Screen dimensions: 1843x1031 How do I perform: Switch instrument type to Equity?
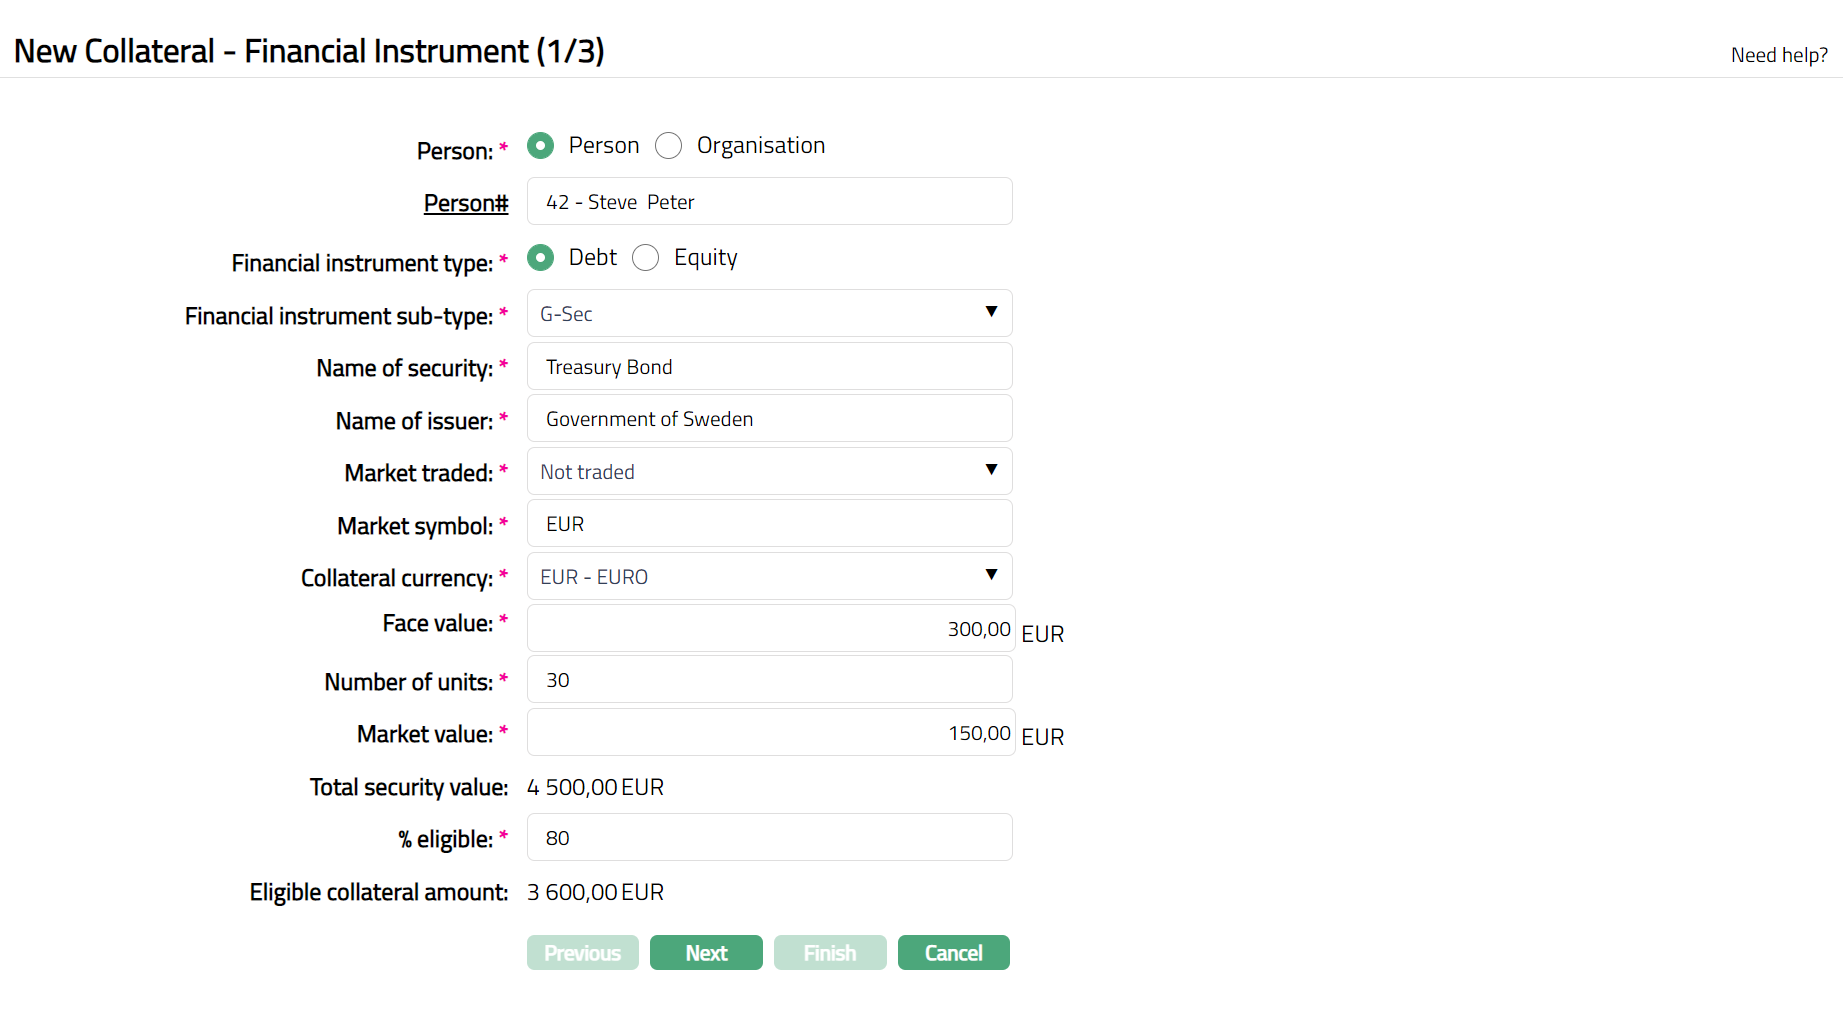tap(646, 258)
